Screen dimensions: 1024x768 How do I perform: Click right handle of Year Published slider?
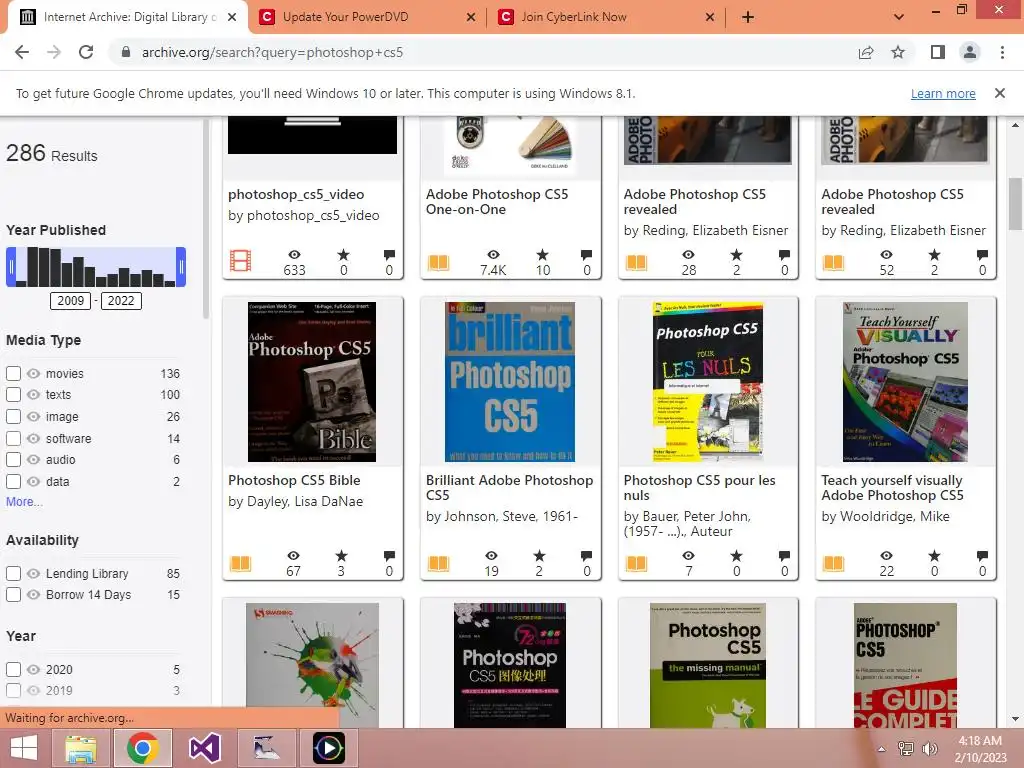click(181, 267)
